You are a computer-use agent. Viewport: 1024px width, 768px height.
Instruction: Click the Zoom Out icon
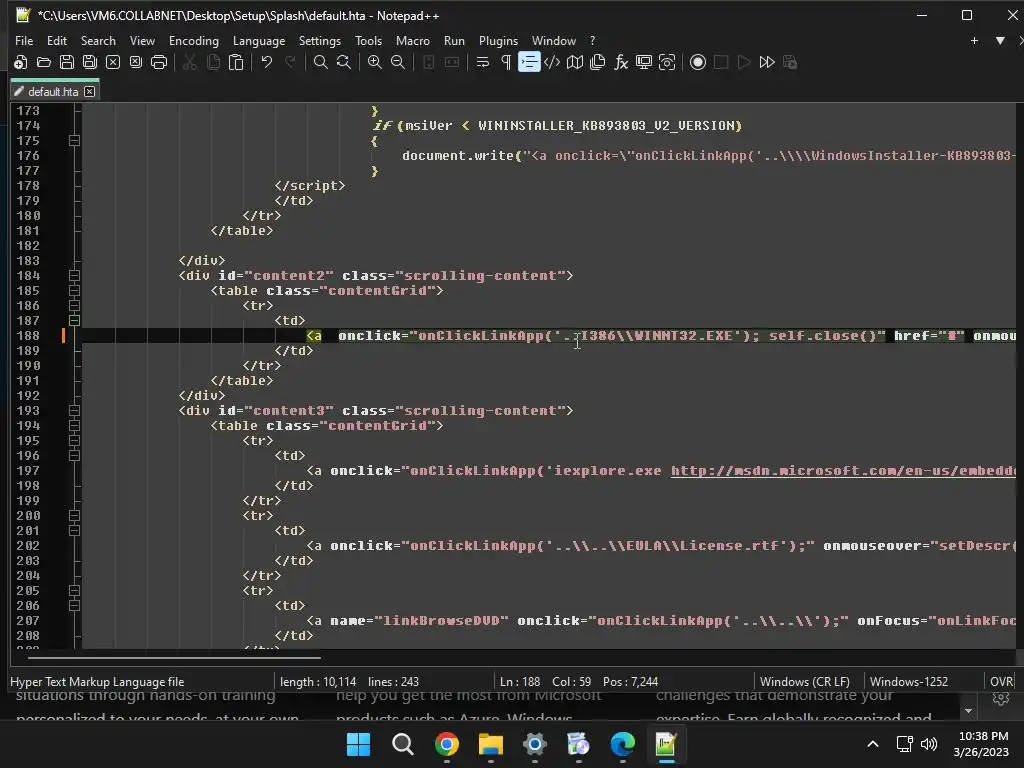398,62
